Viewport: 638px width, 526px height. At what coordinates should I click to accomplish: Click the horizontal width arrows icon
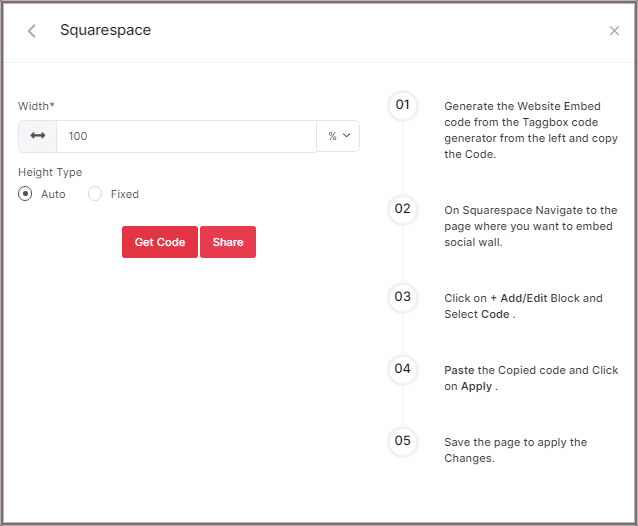(38, 136)
